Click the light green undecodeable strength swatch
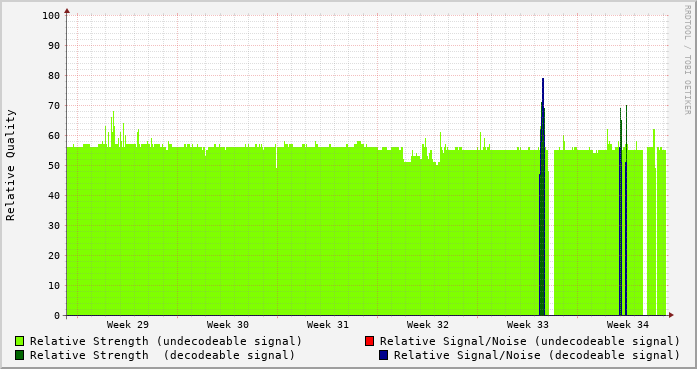697x369 pixels. click(x=20, y=341)
